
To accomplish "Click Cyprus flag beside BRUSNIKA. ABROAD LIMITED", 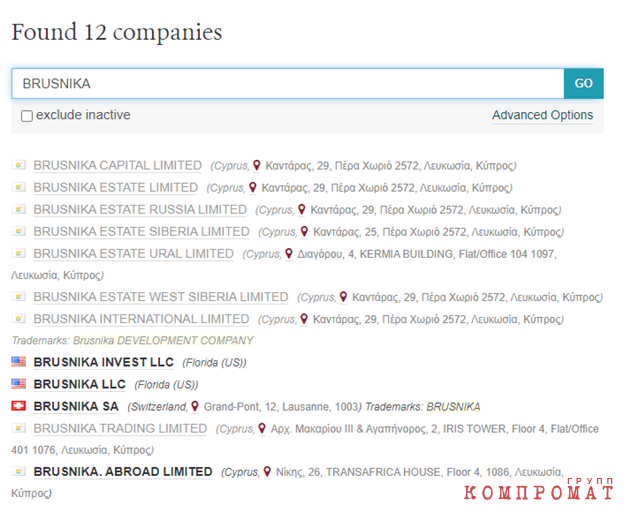I will pos(18,471).
